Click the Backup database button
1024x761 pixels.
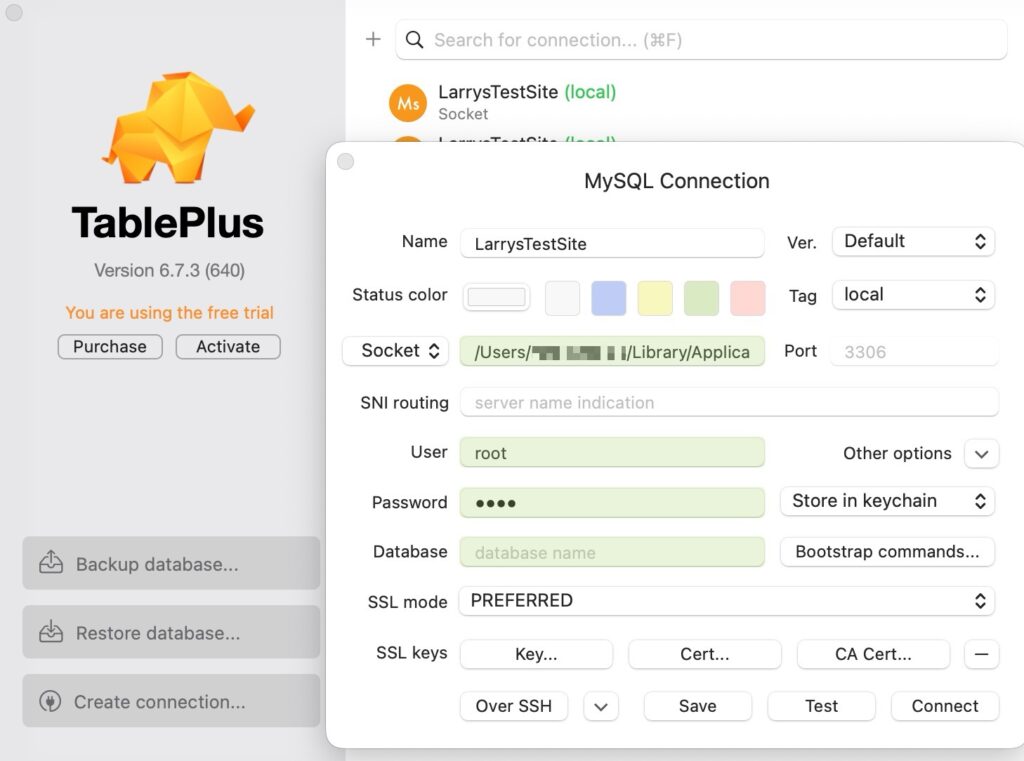click(171, 564)
